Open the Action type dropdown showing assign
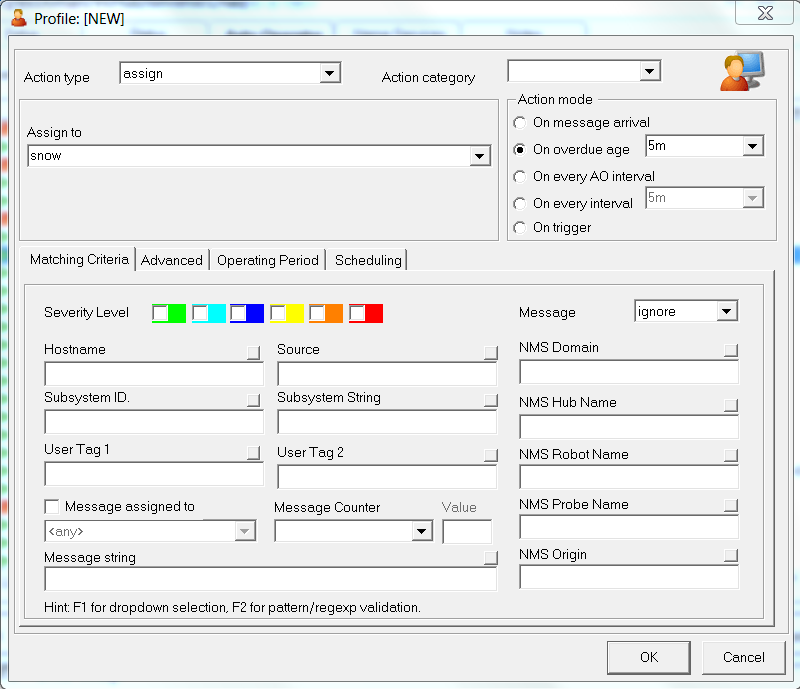Viewport: 800px width, 689px height. [x=330, y=72]
